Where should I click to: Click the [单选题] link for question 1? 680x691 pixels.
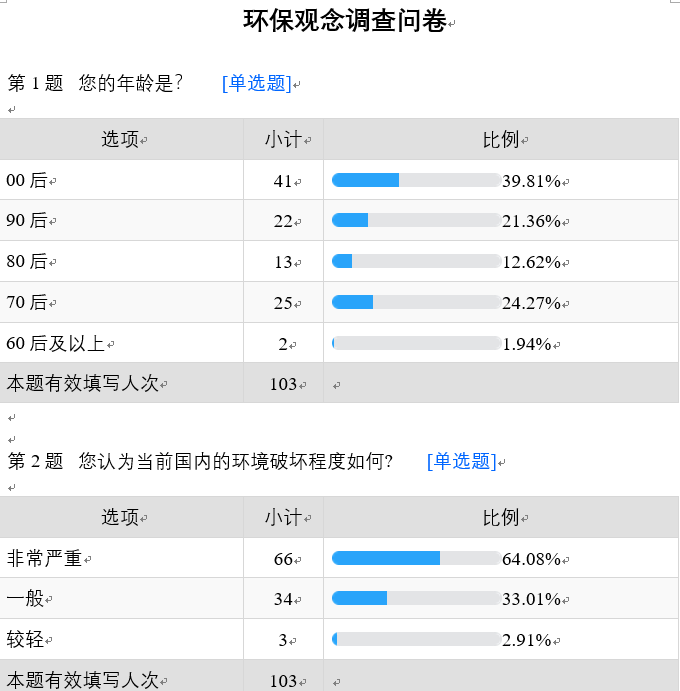coord(257,84)
